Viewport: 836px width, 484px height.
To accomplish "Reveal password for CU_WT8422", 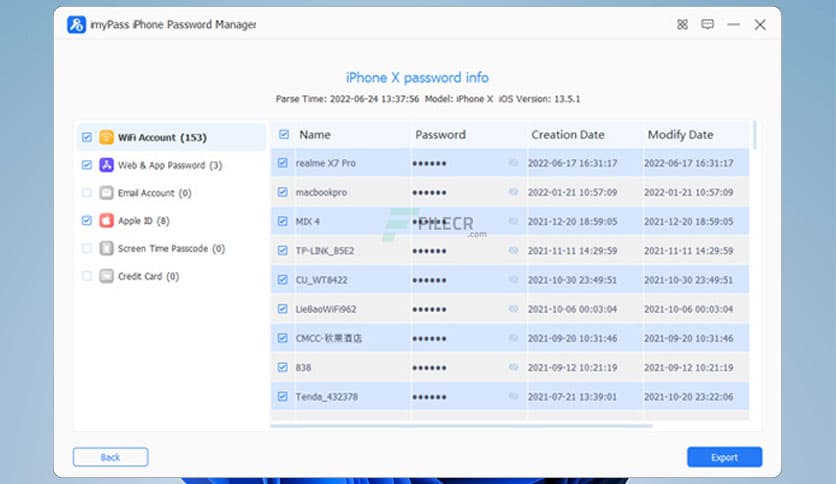I will [513, 280].
